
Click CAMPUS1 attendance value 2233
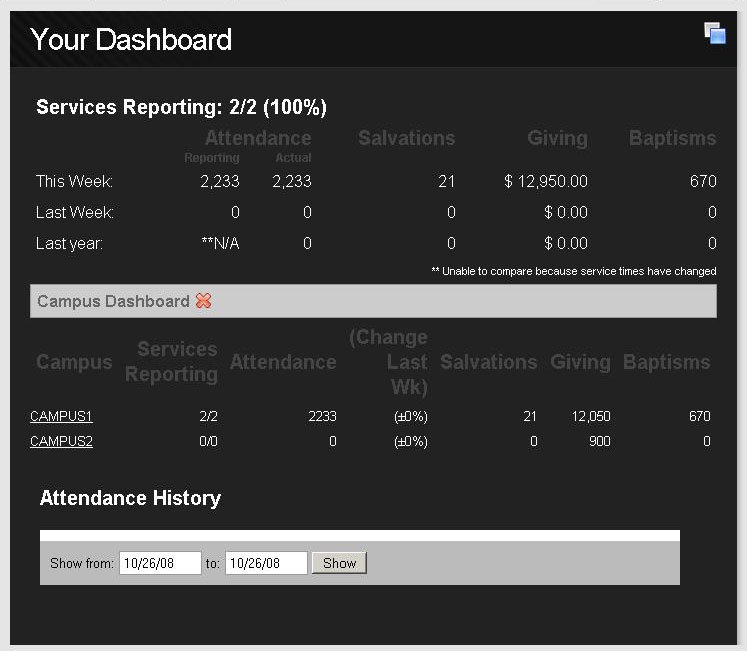[323, 417]
